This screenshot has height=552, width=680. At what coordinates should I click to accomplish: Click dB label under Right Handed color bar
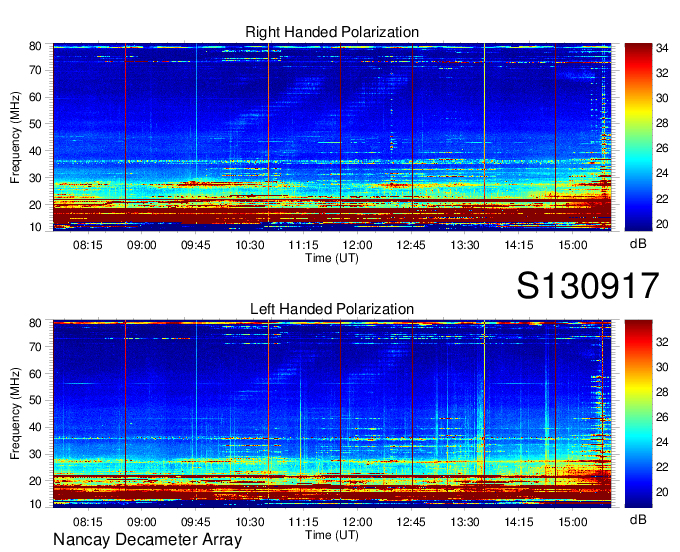(638, 244)
